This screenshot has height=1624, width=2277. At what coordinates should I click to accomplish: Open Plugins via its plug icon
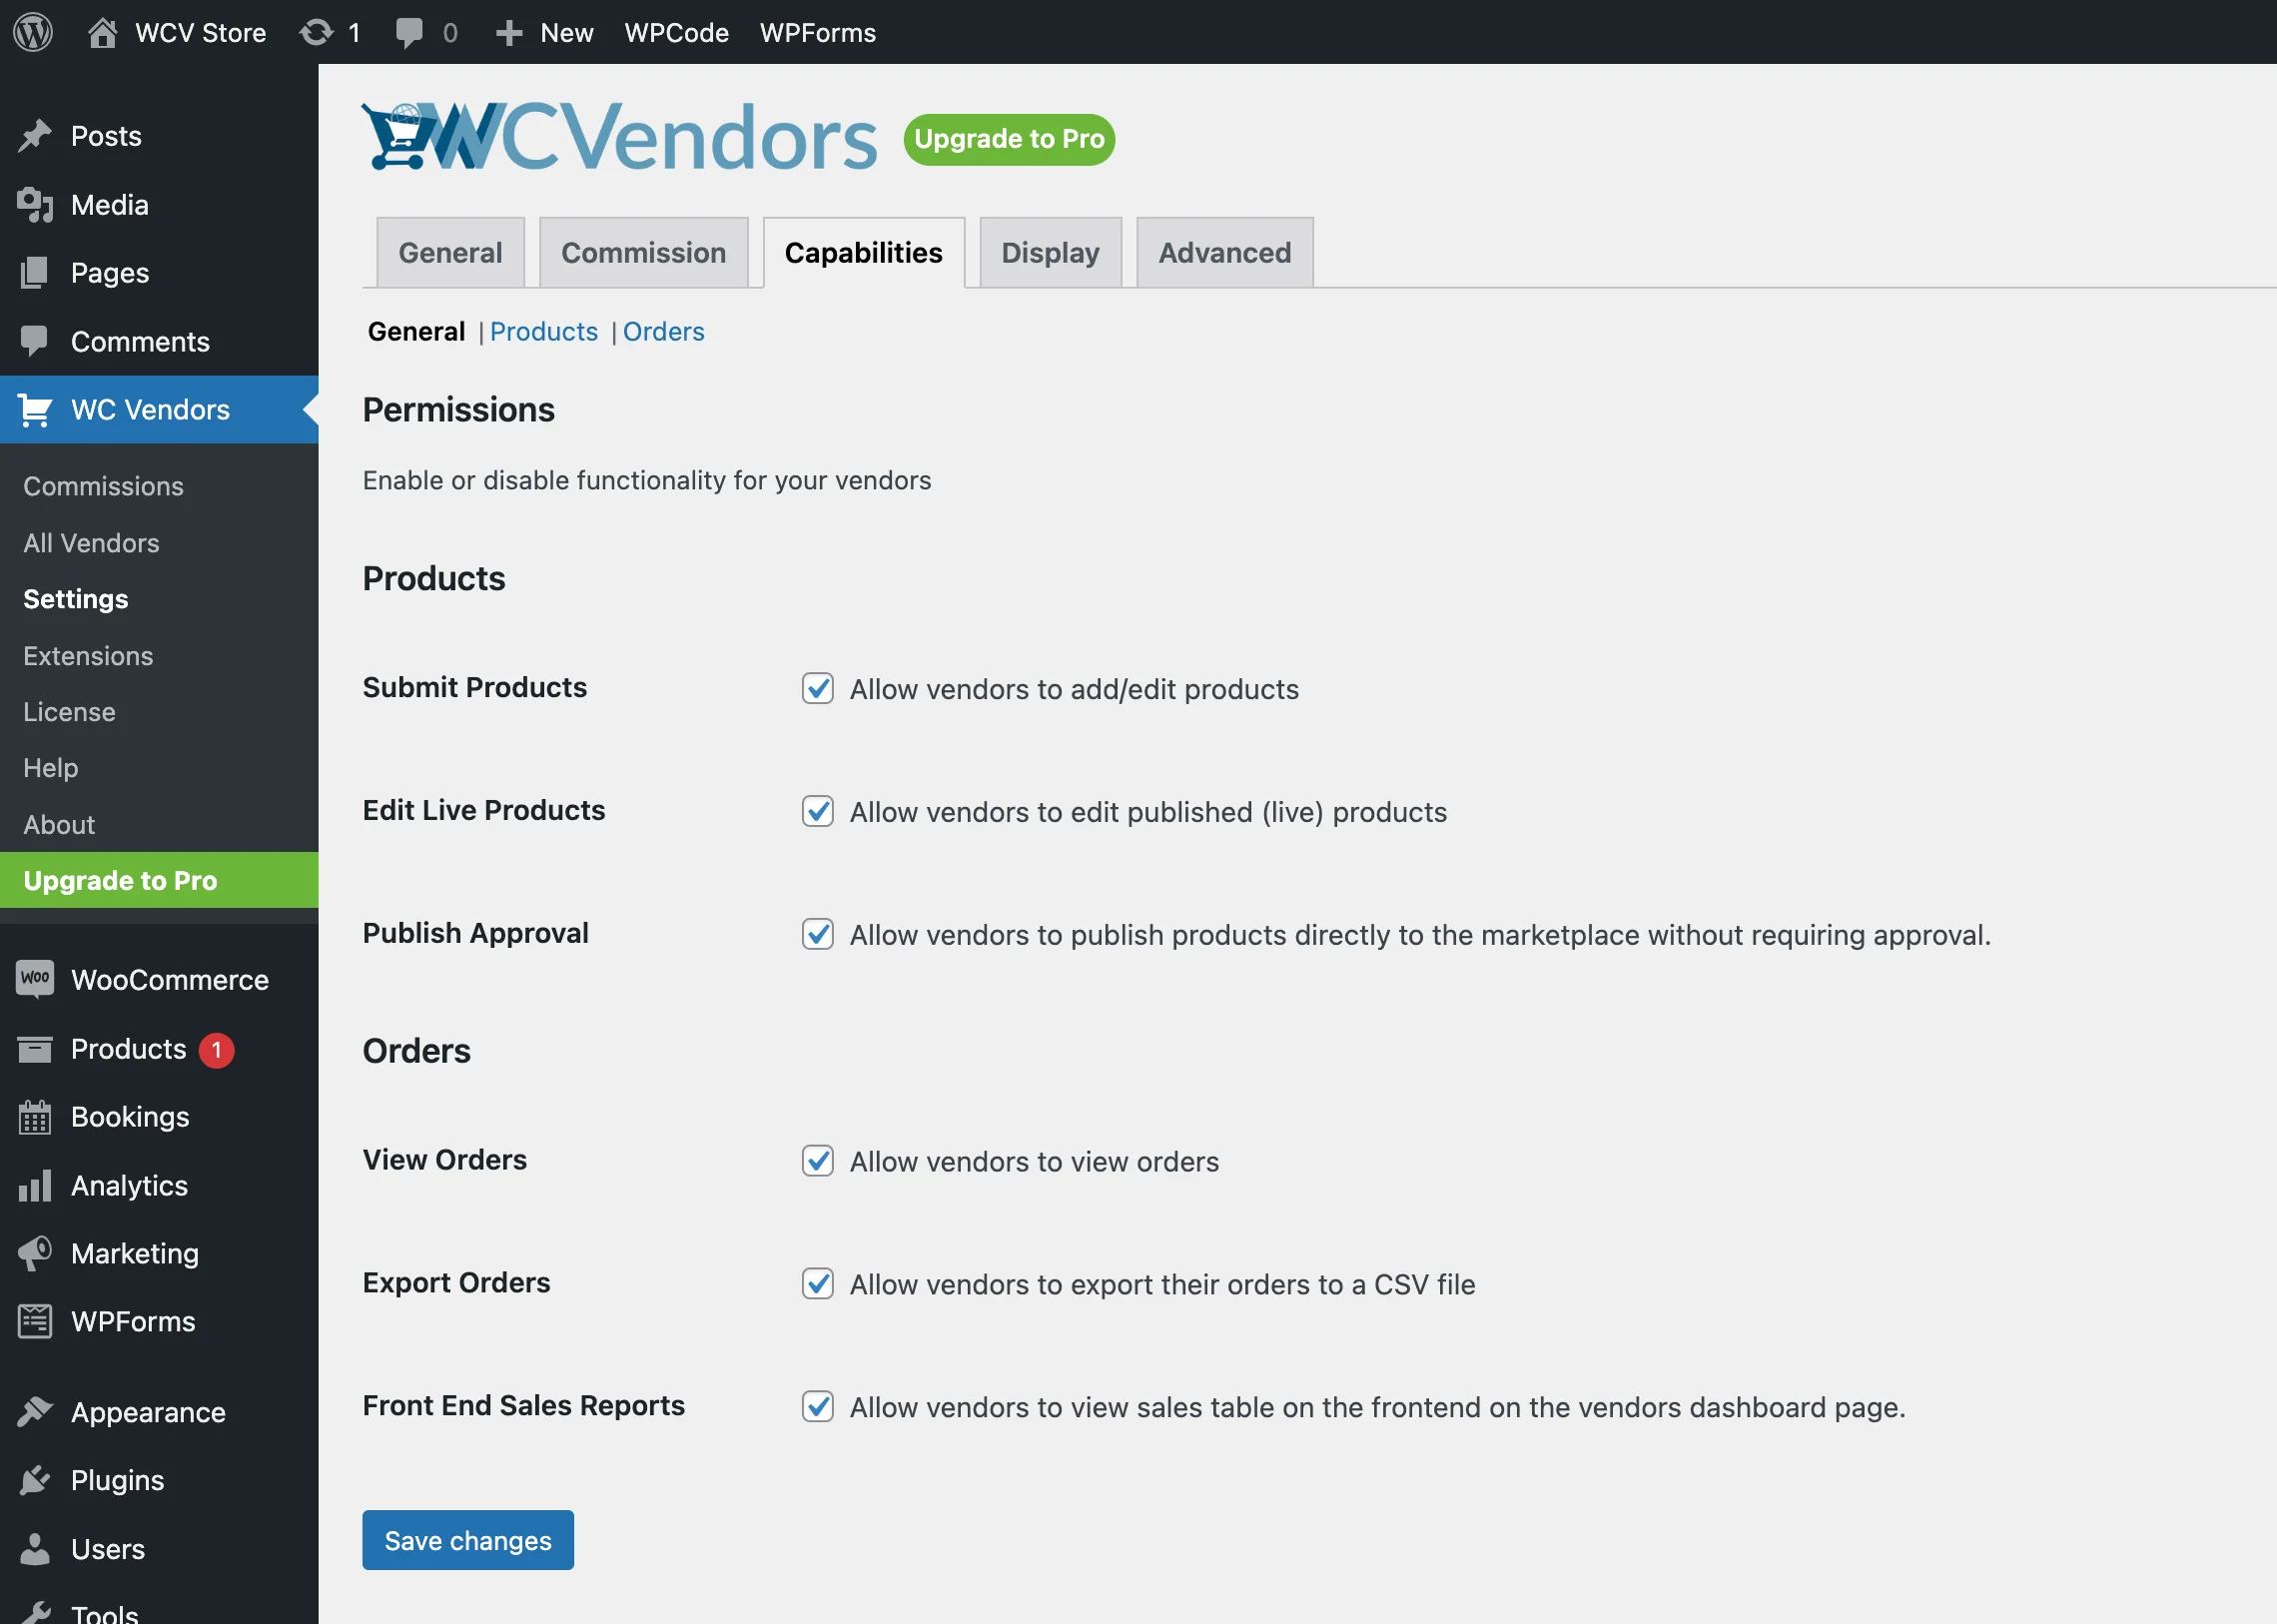[x=35, y=1480]
